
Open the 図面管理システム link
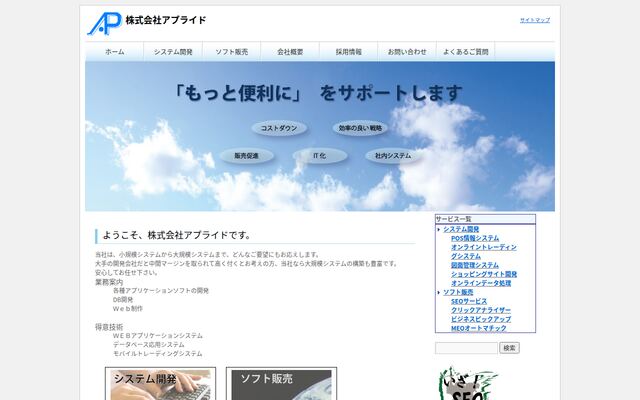[x=475, y=265]
